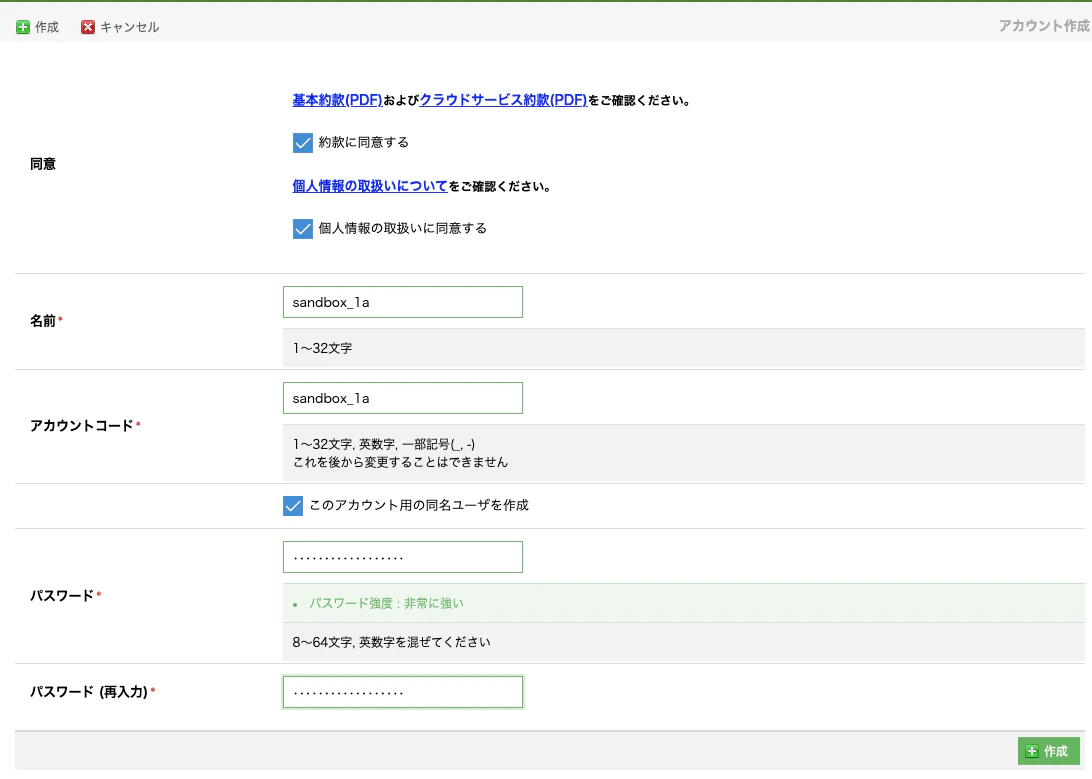This screenshot has height=779, width=1092.
Task: Click the plus icon on bottom 作成 button
Action: tap(1033, 751)
